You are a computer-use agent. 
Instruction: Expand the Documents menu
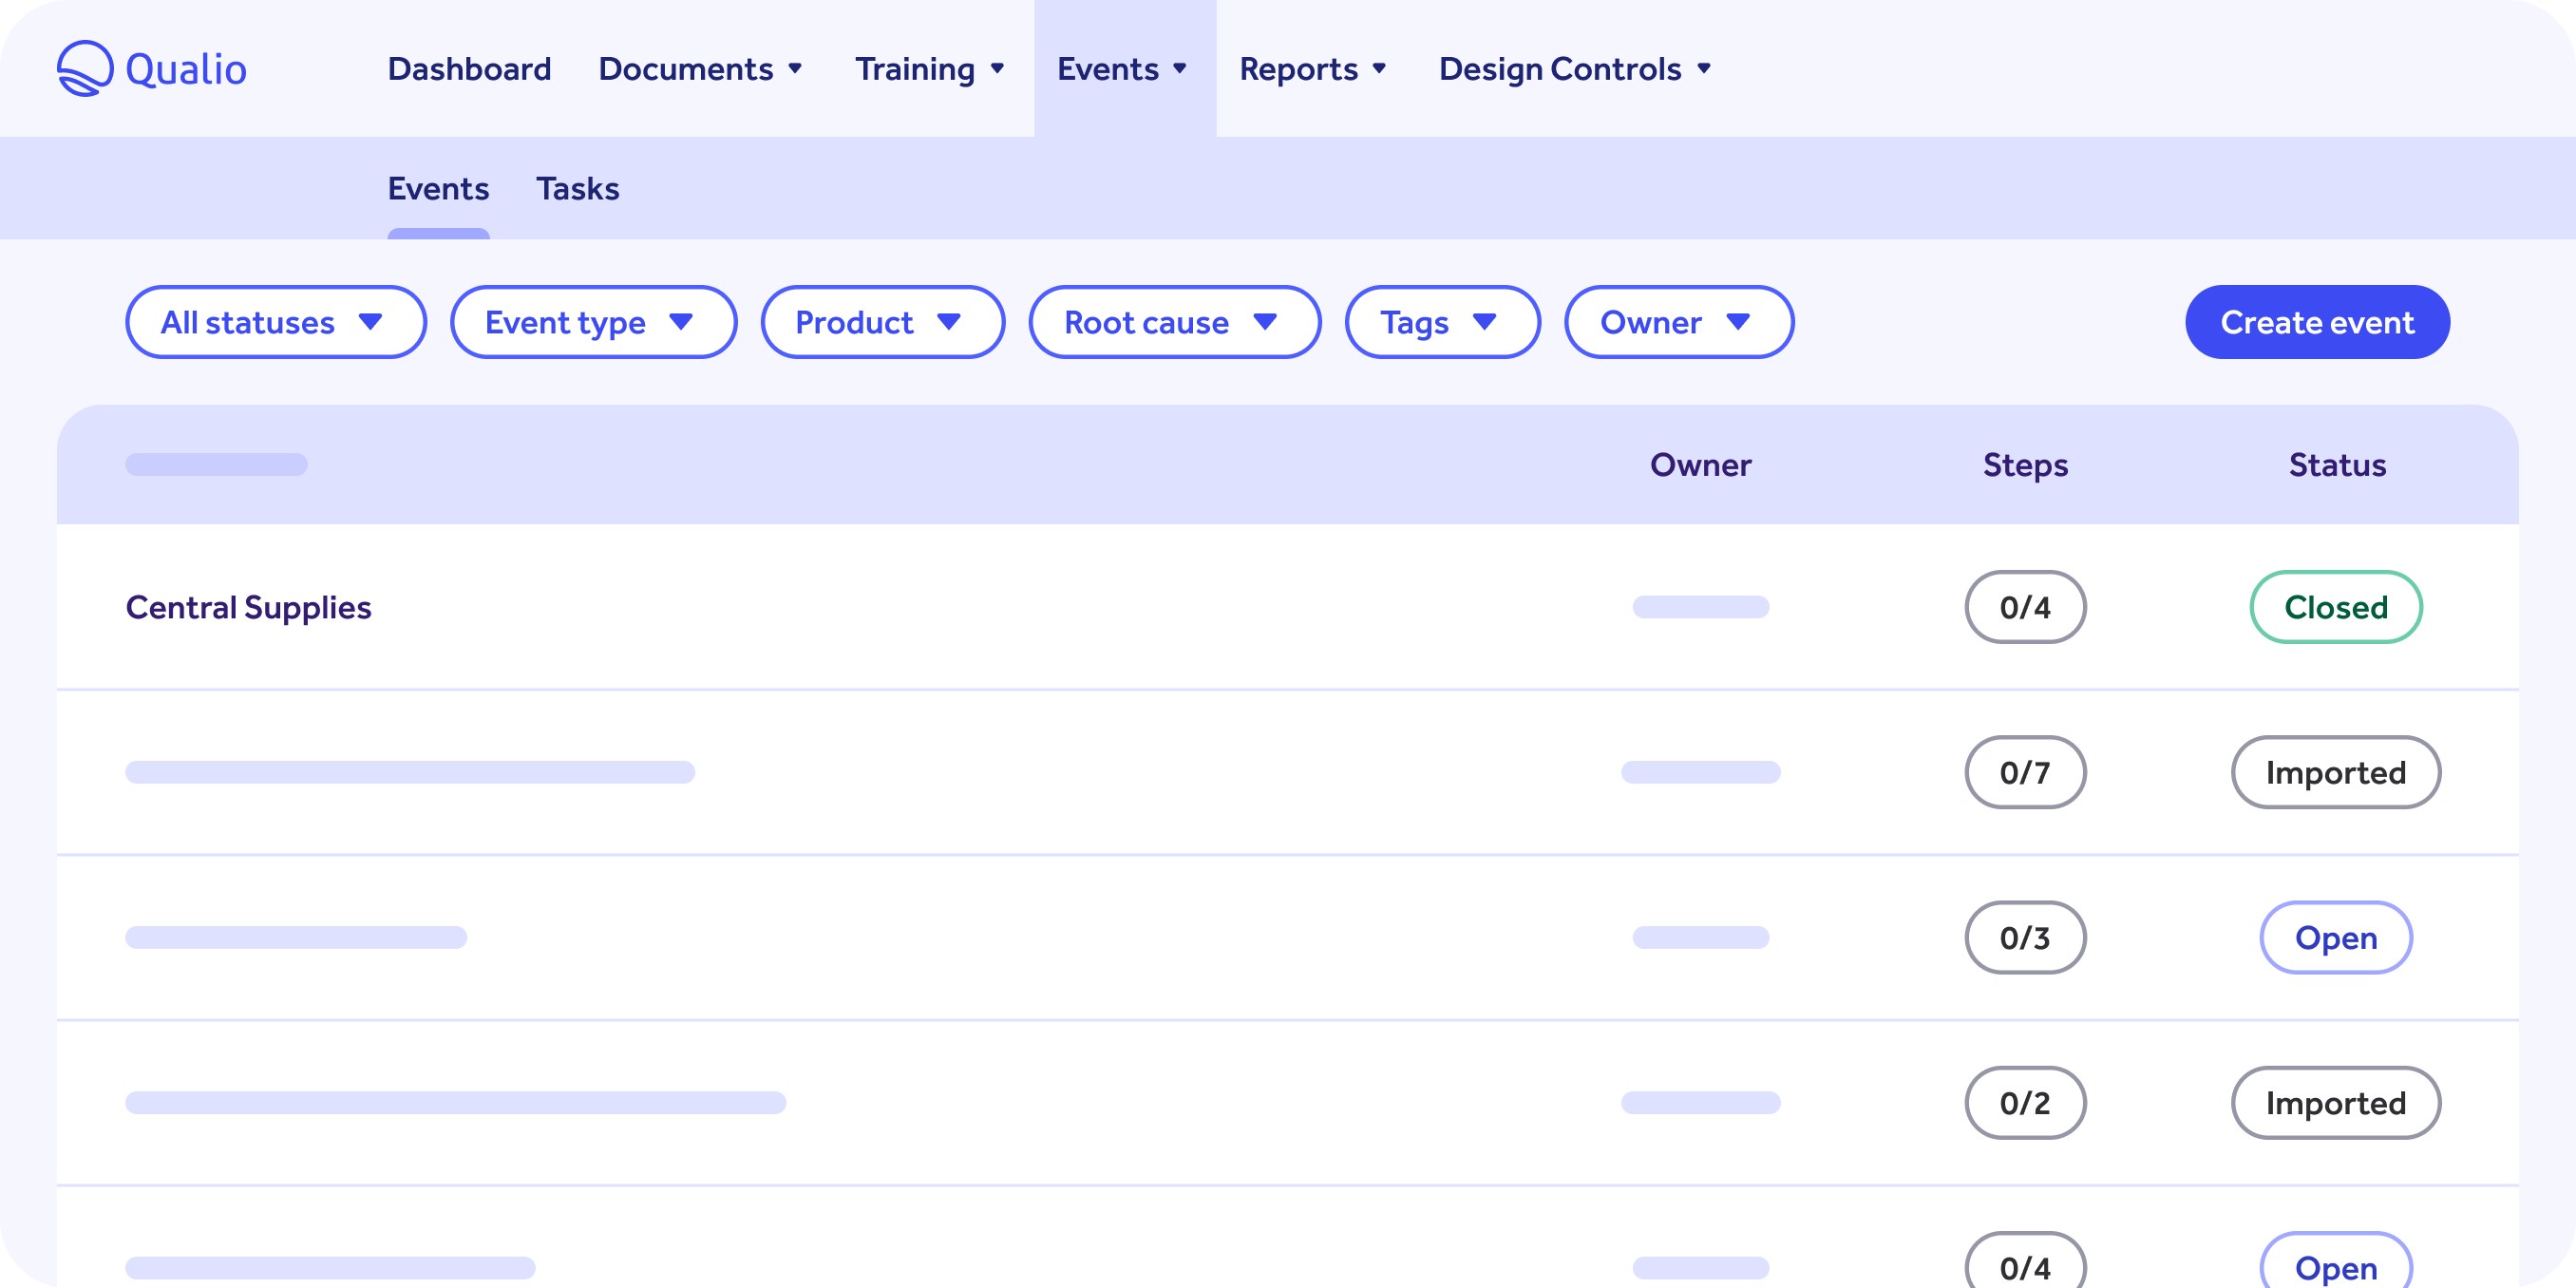(700, 68)
